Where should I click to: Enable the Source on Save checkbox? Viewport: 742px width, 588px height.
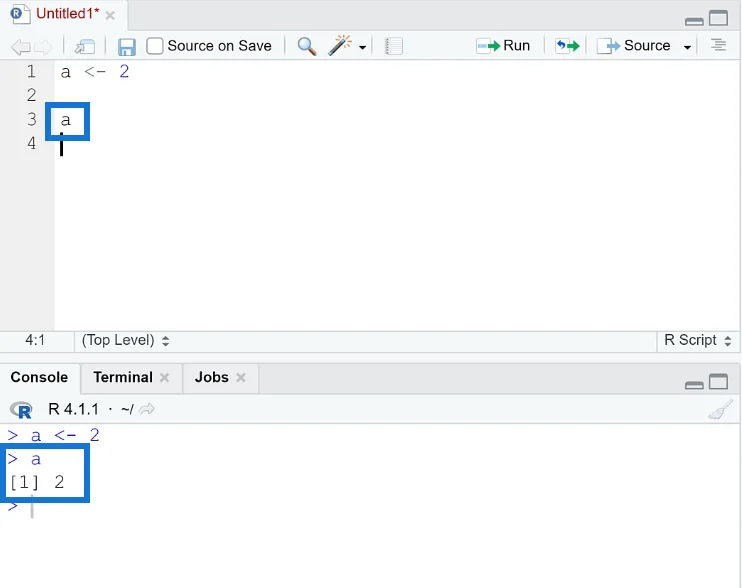point(155,46)
